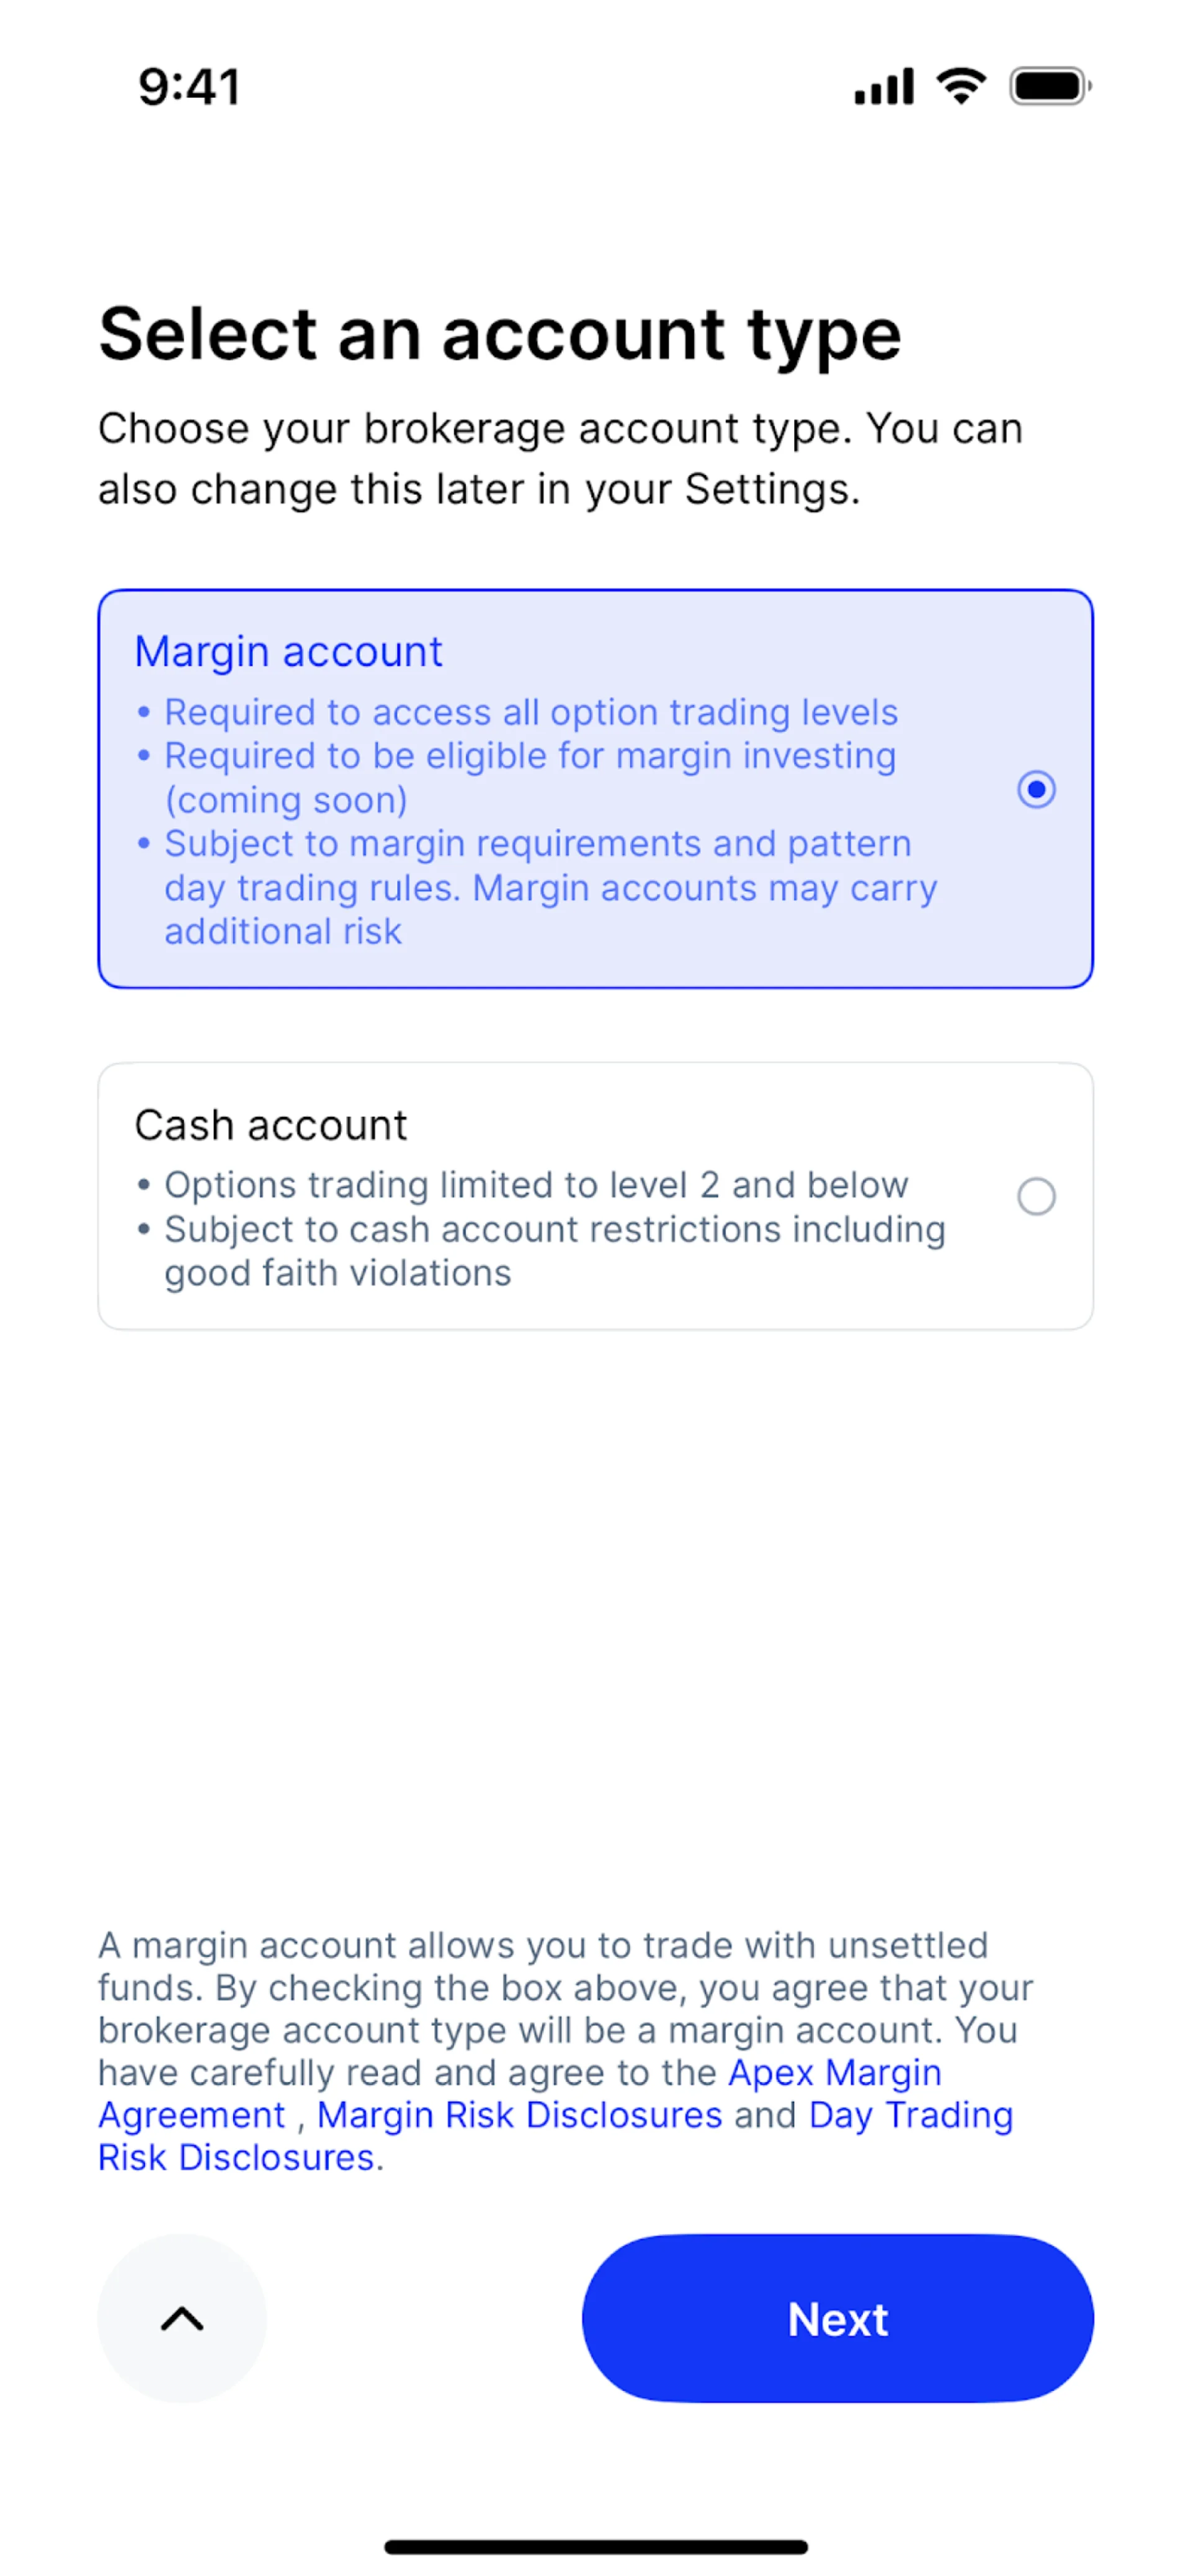Select the Margin account radio button
Viewport: 1191px width, 2576px height.
point(1036,789)
